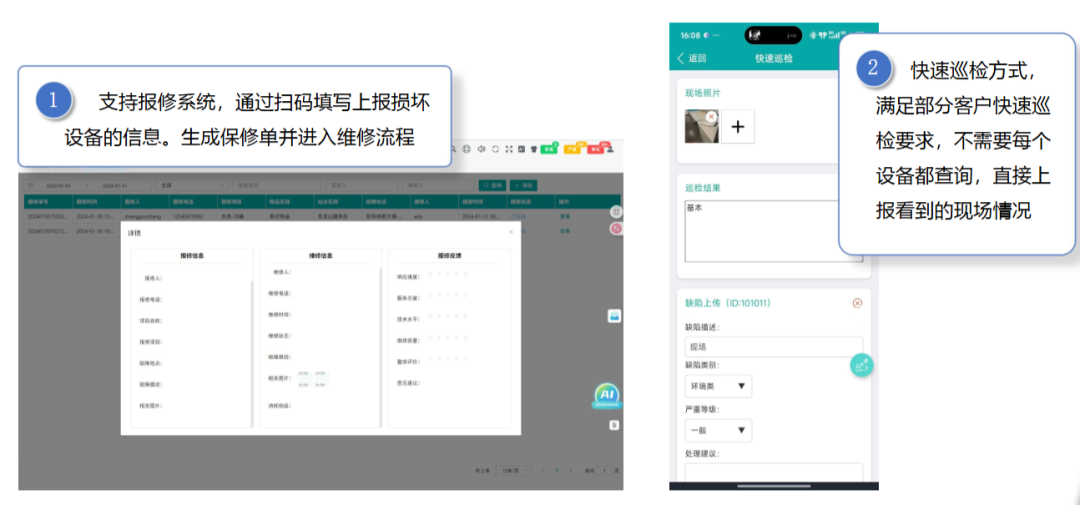Click the go-to-page input box
The image size is (1080, 505).
pyautogui.click(x=605, y=471)
